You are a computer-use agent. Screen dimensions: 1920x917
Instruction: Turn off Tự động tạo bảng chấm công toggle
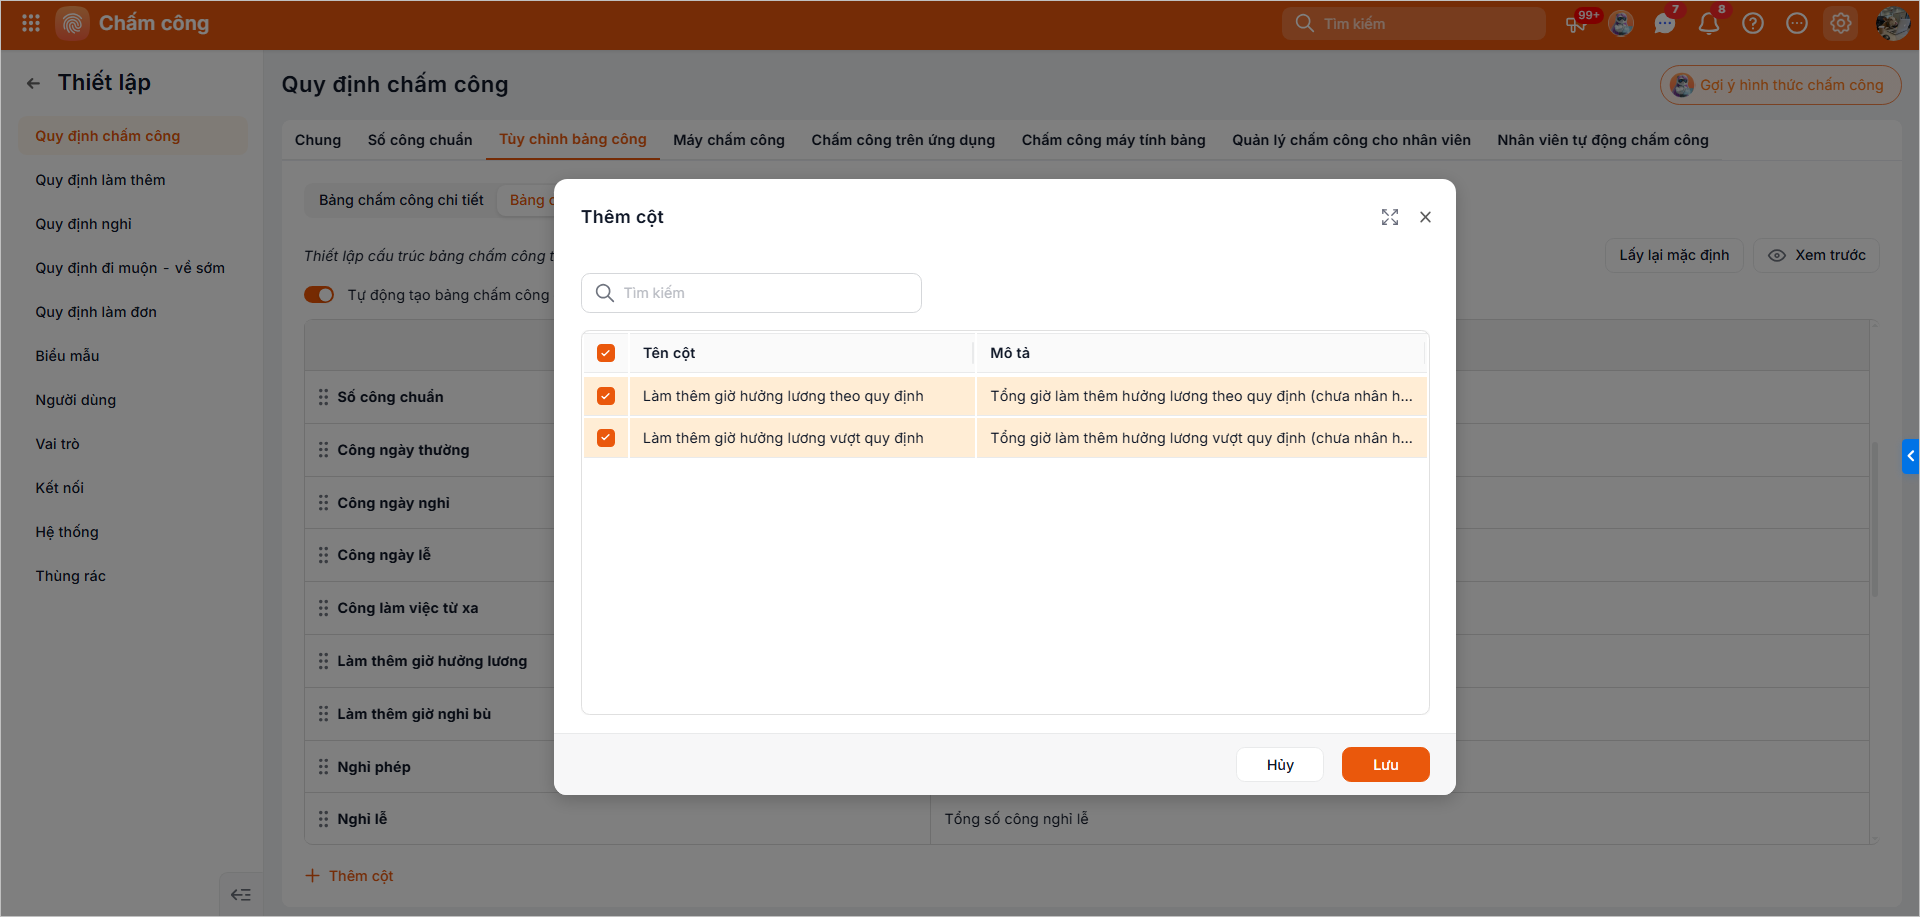[x=319, y=295]
